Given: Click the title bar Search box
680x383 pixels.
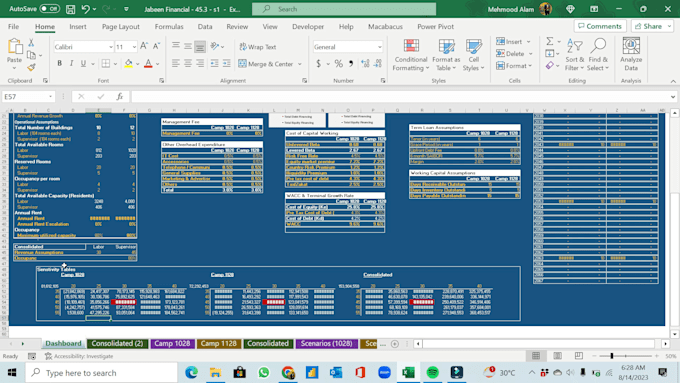Looking at the screenshot, I should click(x=344, y=9).
